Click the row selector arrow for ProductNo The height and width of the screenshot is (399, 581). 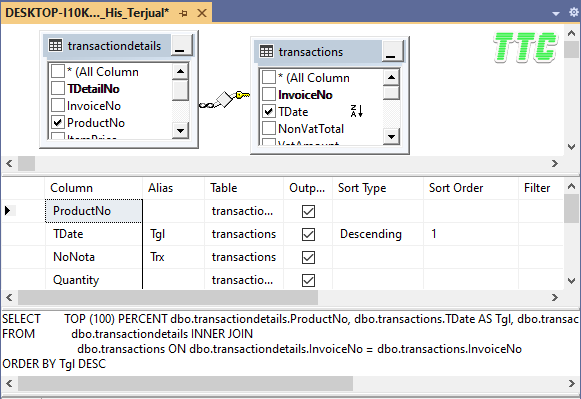[8, 210]
